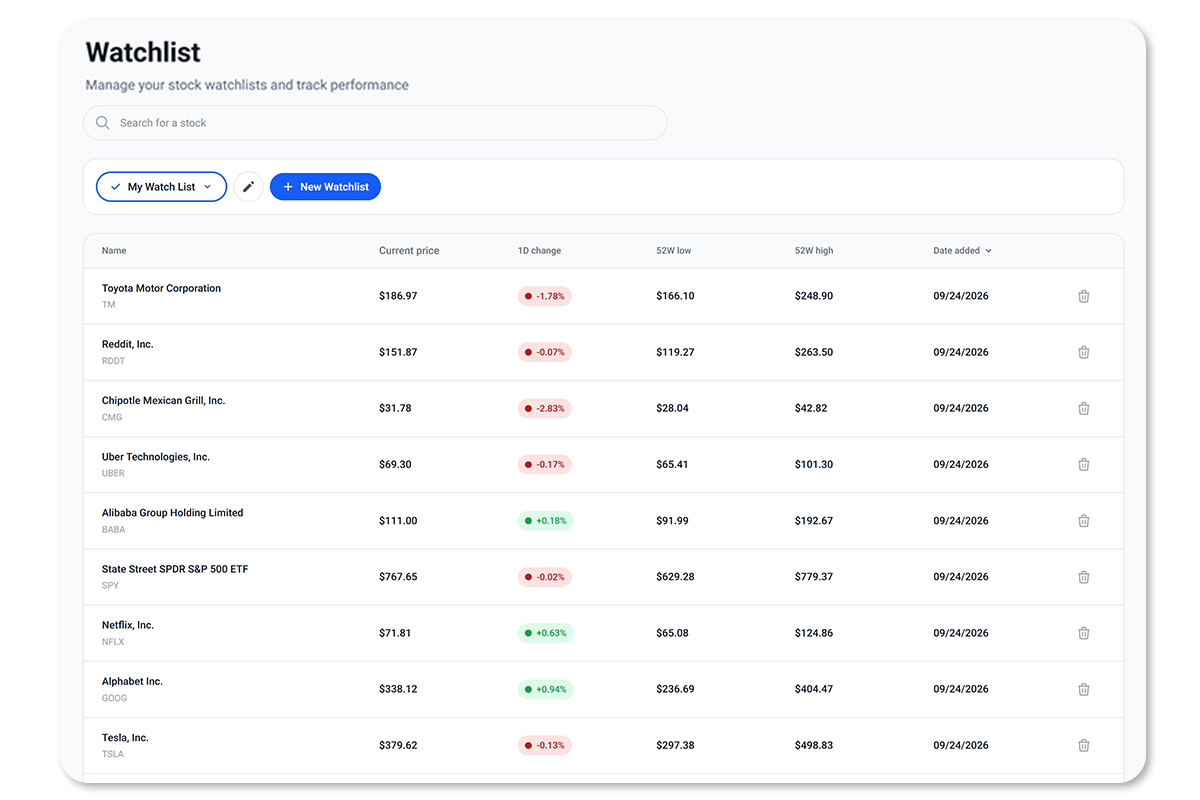The width and height of the screenshot is (1200, 800).
Task: Click the $71.81 current price
Action: click(395, 633)
